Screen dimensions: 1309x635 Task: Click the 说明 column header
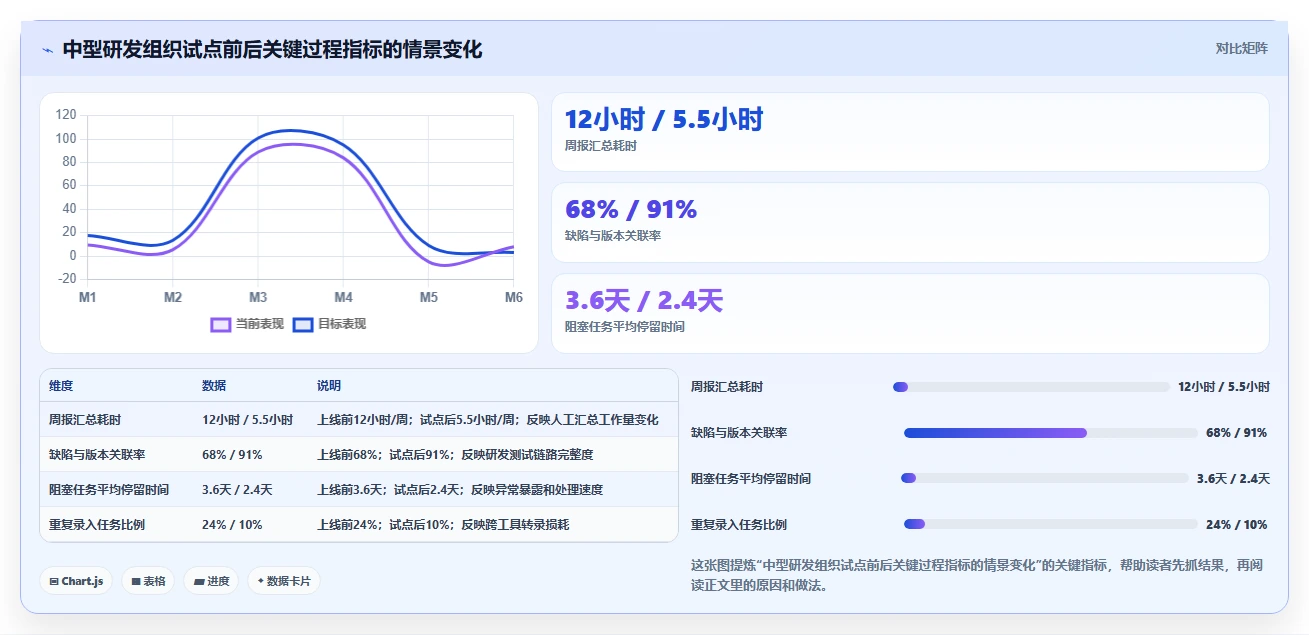329,386
